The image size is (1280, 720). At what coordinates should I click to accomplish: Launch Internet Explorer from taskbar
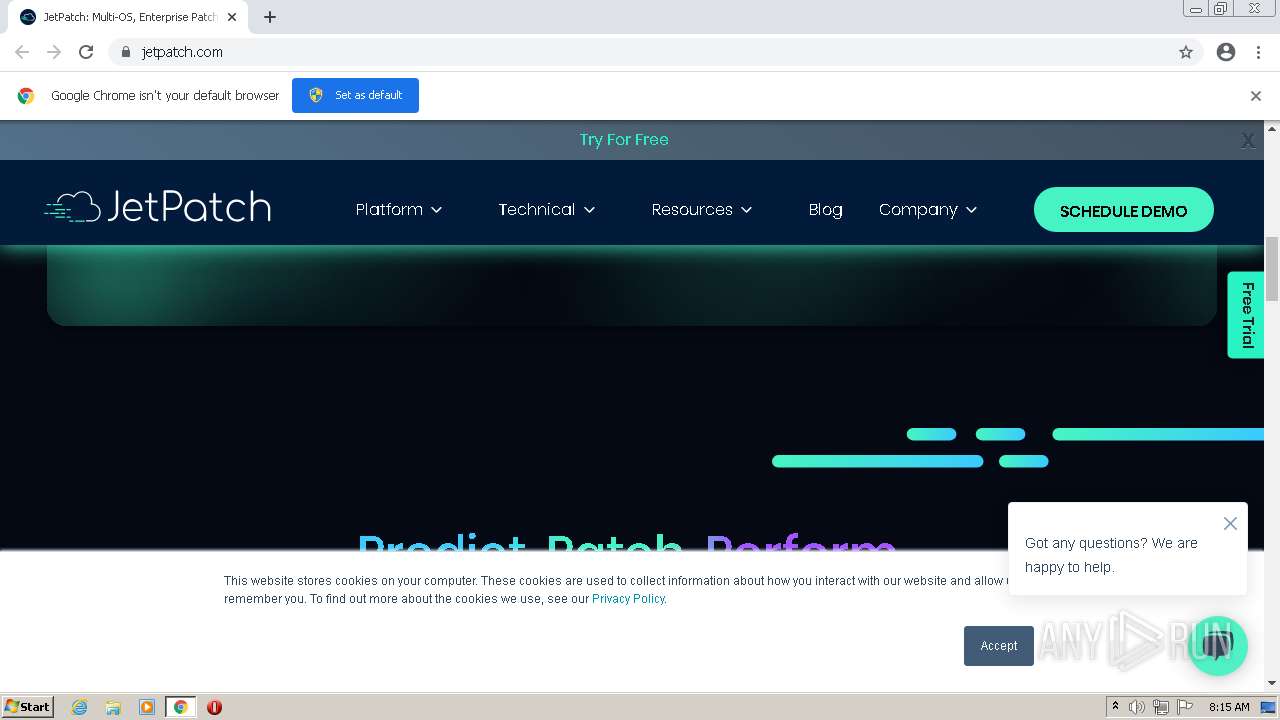point(80,707)
